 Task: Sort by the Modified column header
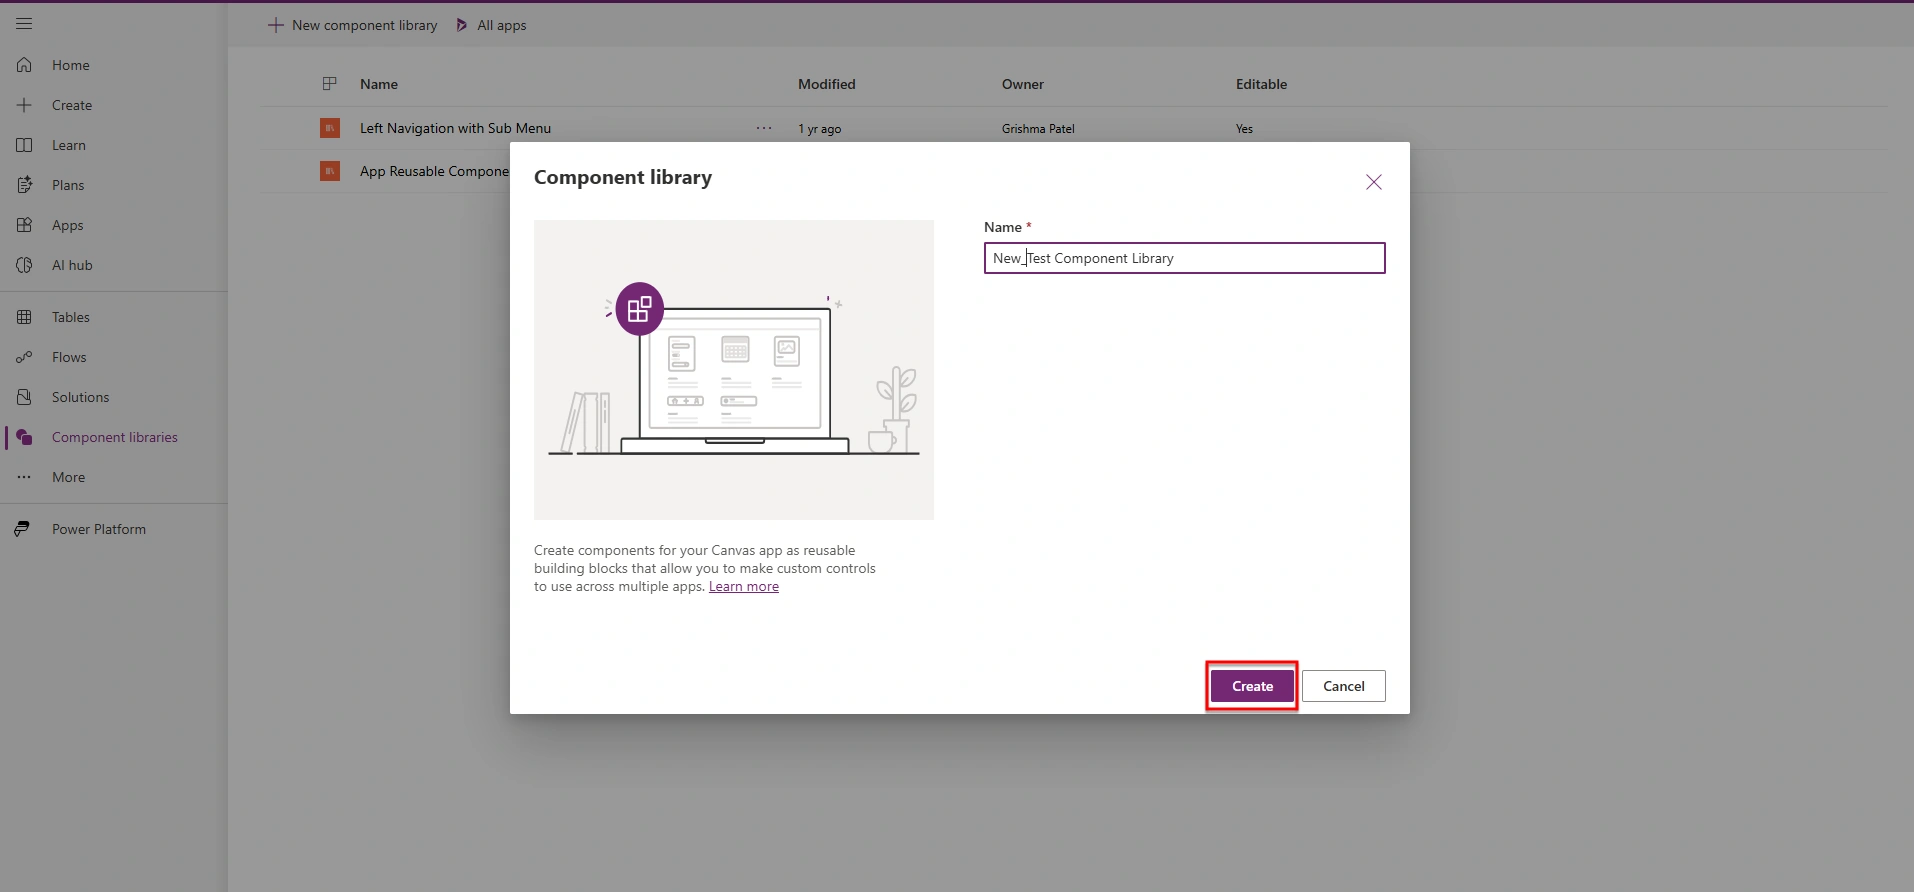pyautogui.click(x=827, y=84)
